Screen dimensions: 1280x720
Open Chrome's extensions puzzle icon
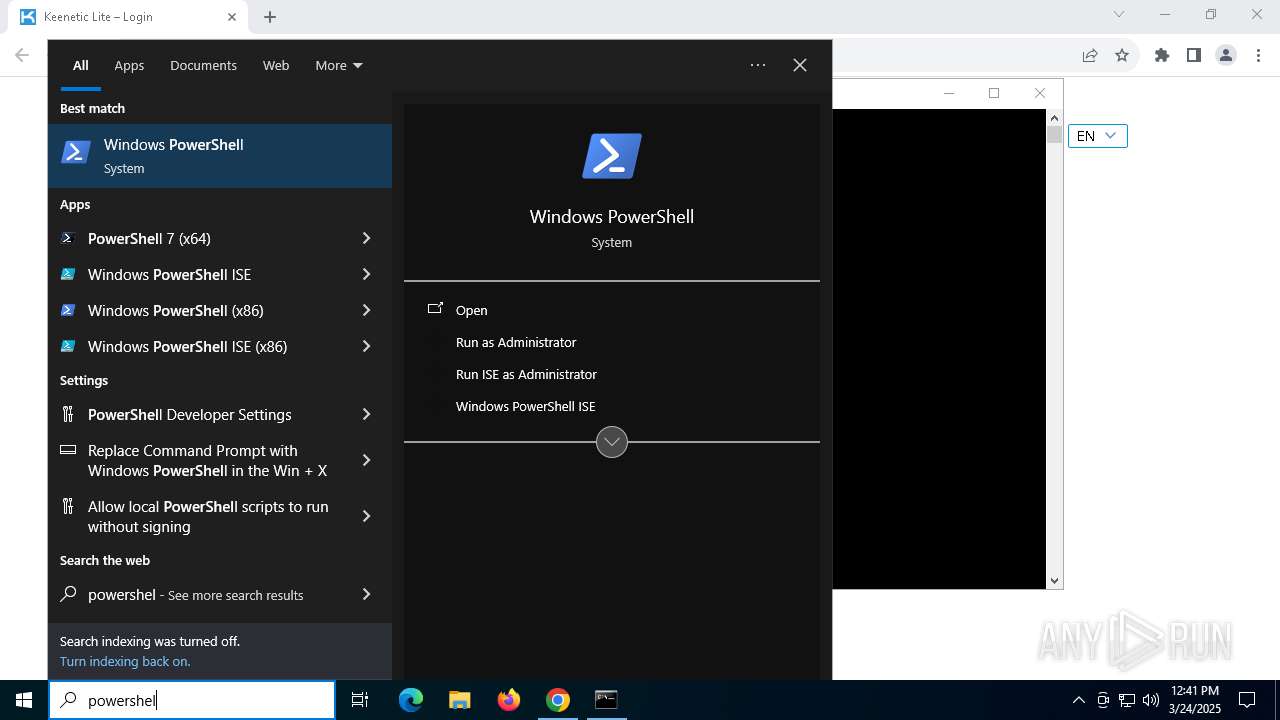tap(1162, 55)
